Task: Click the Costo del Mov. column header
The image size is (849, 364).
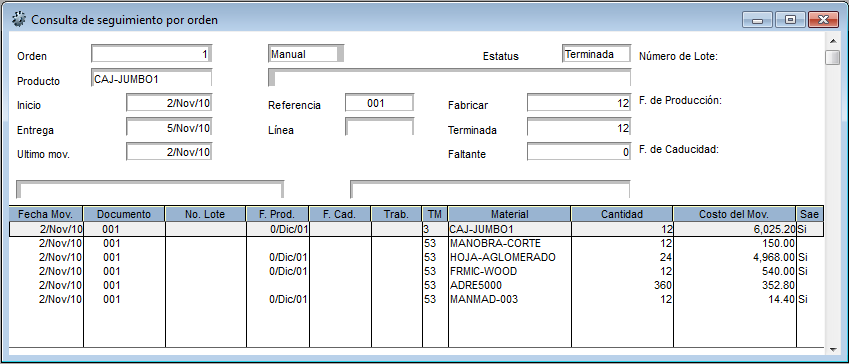Action: tap(735, 214)
